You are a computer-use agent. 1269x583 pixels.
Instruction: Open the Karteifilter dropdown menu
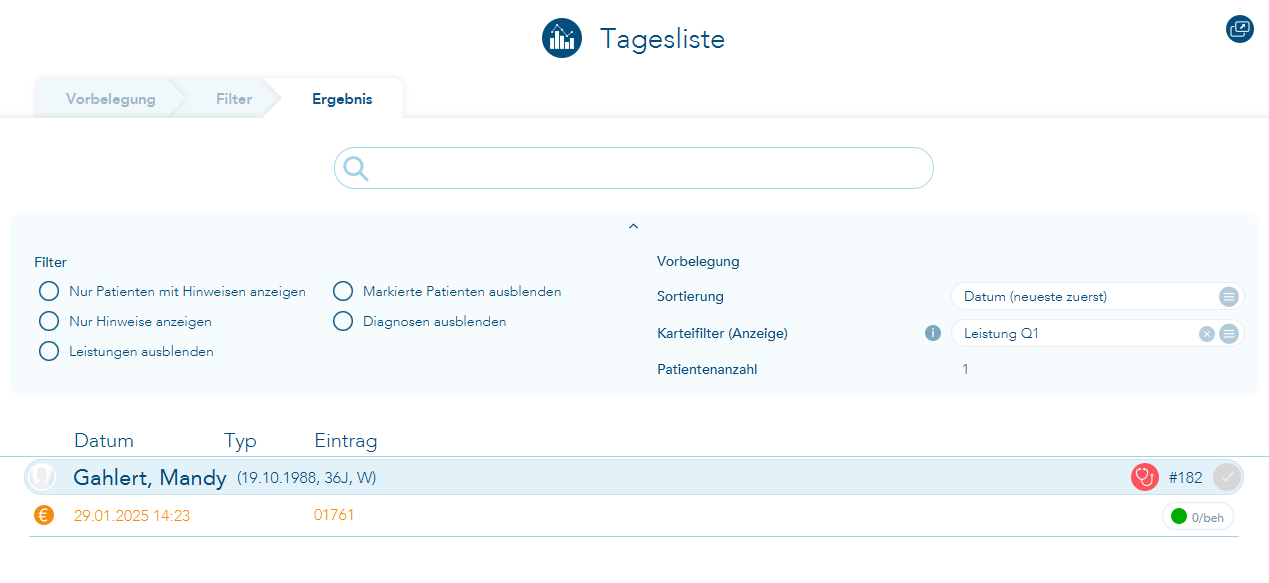pyautogui.click(x=1229, y=334)
